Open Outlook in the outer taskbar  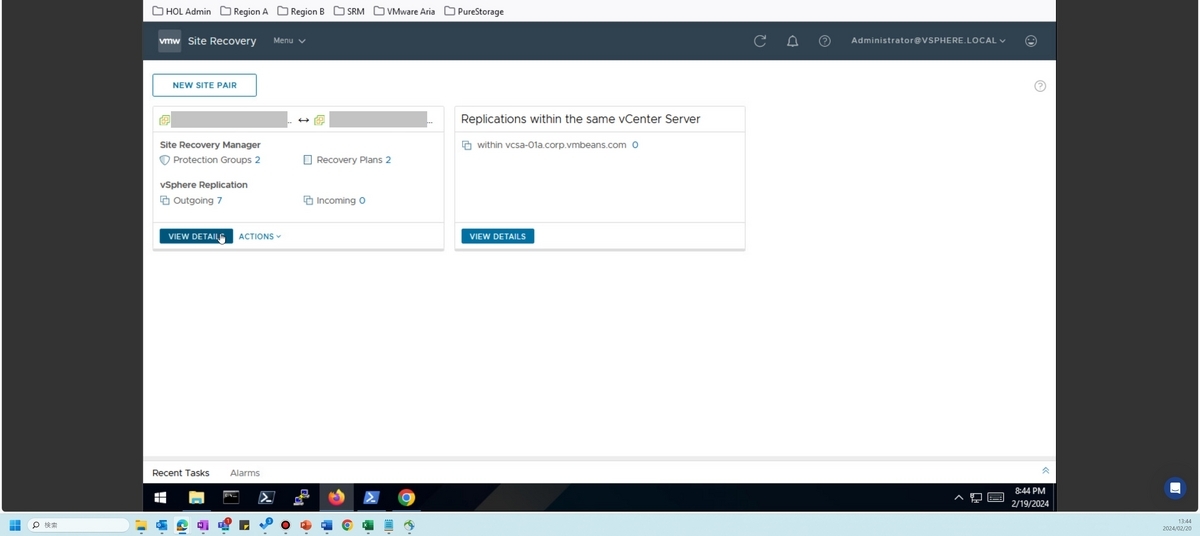(161, 525)
